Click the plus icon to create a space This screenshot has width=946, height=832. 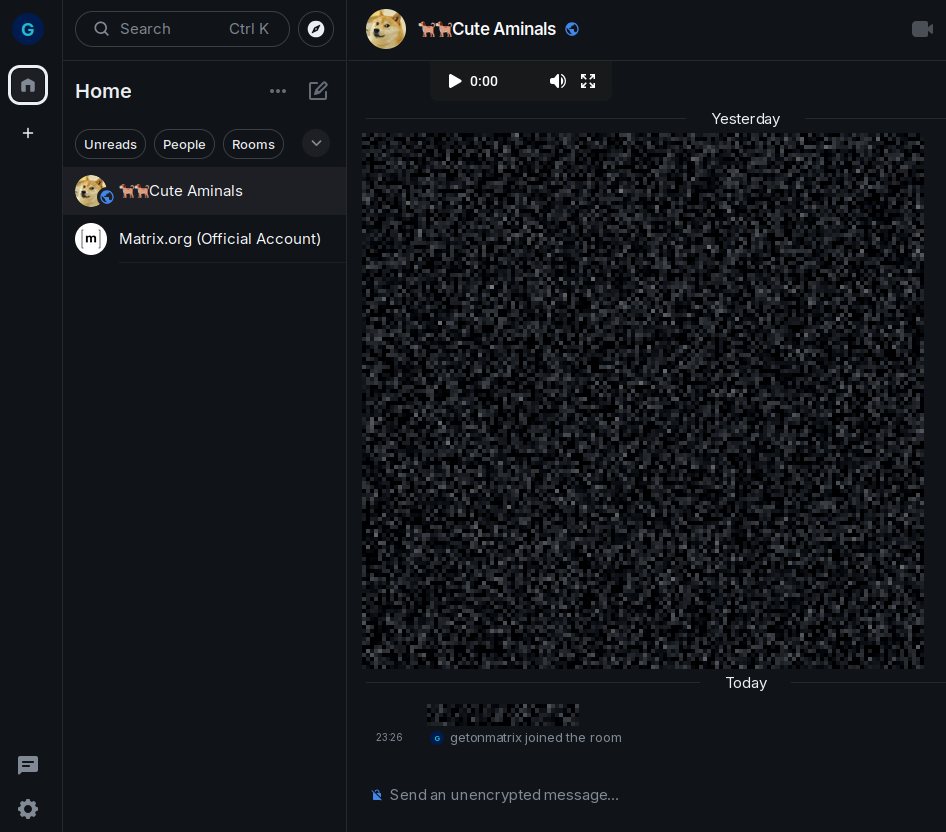(28, 133)
